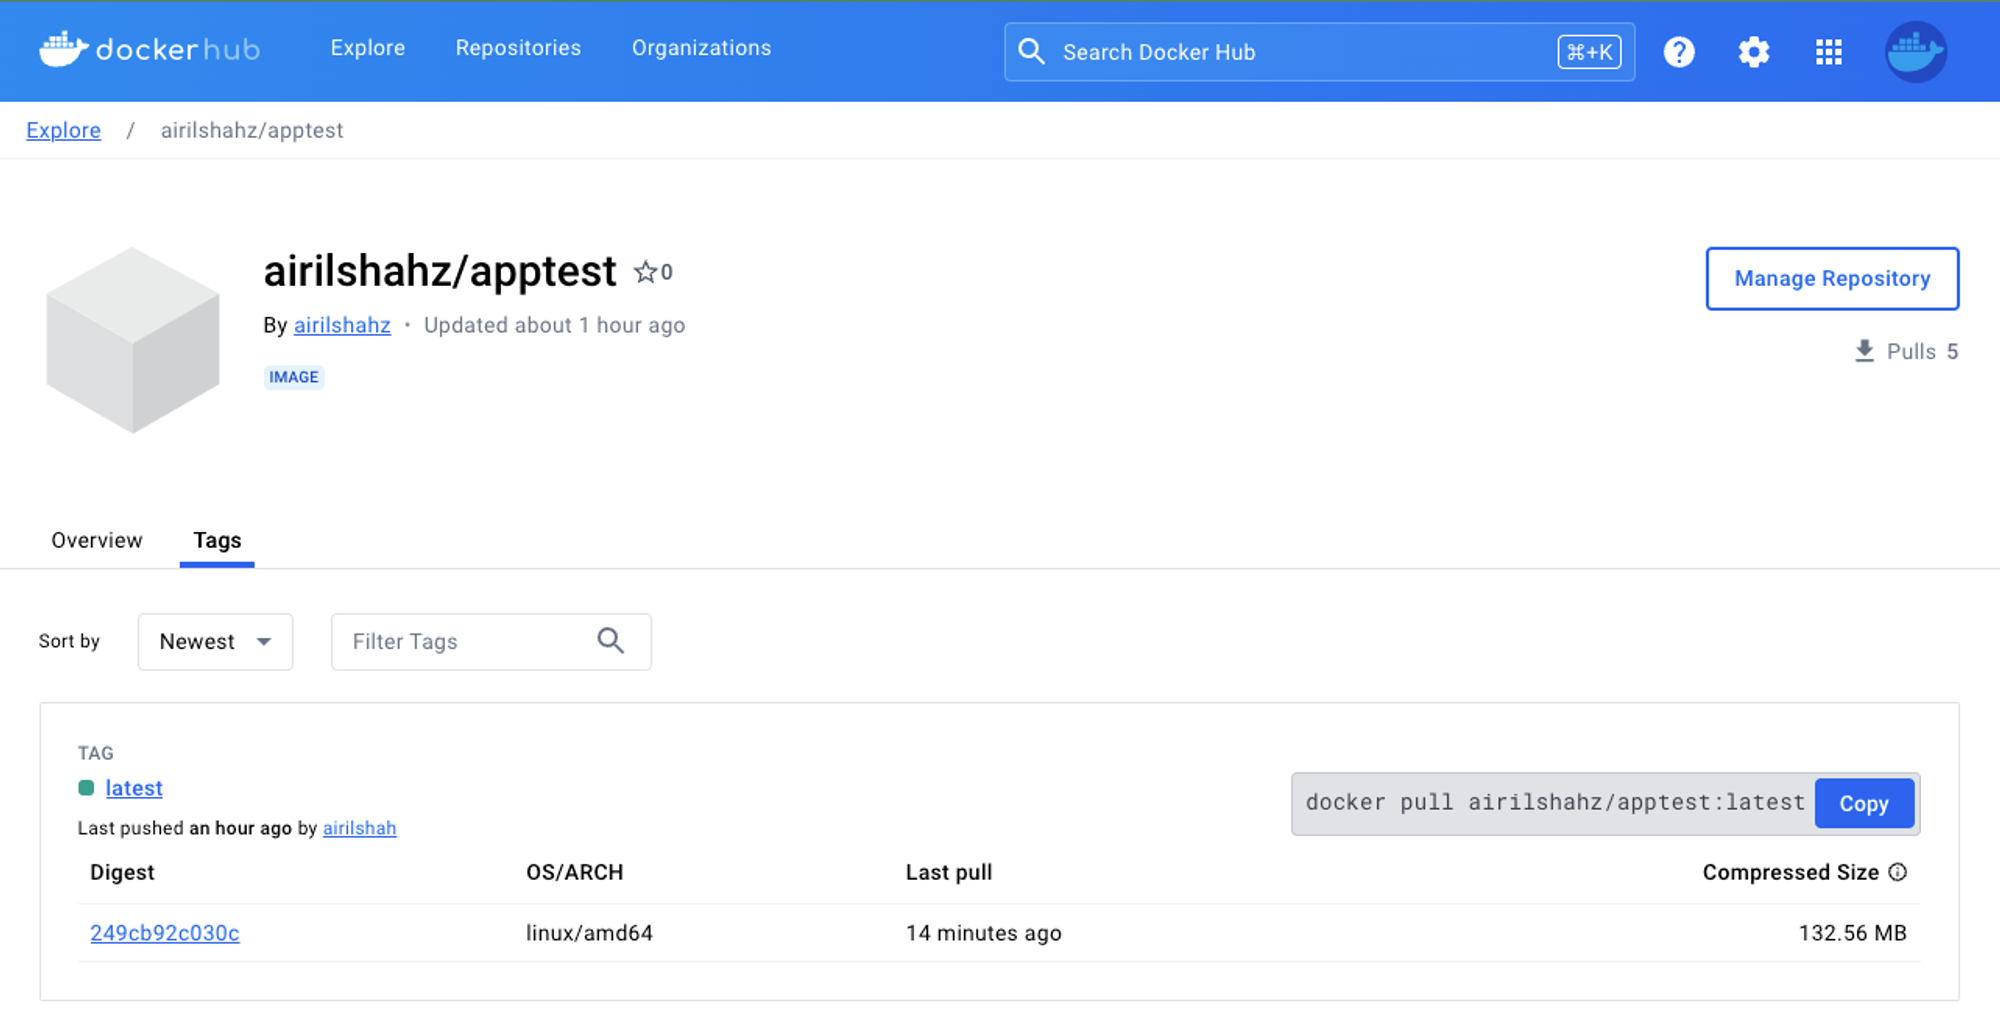Click the Updated about 1 hour ago text
The image size is (2000, 1030).
(554, 325)
